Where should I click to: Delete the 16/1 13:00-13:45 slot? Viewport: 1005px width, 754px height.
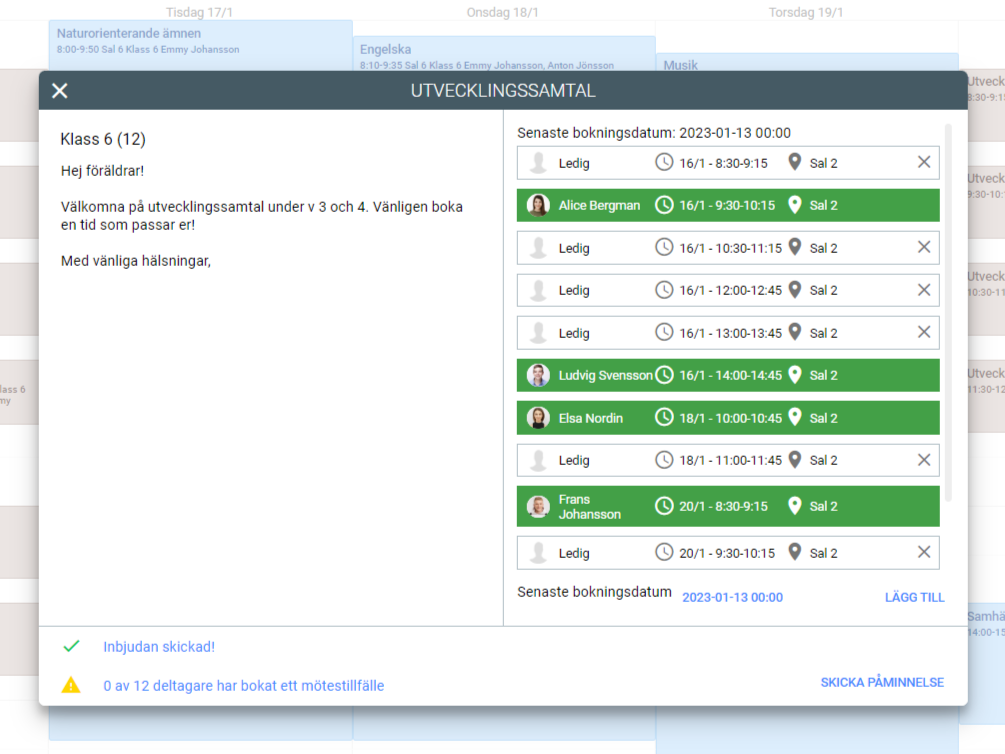923,333
